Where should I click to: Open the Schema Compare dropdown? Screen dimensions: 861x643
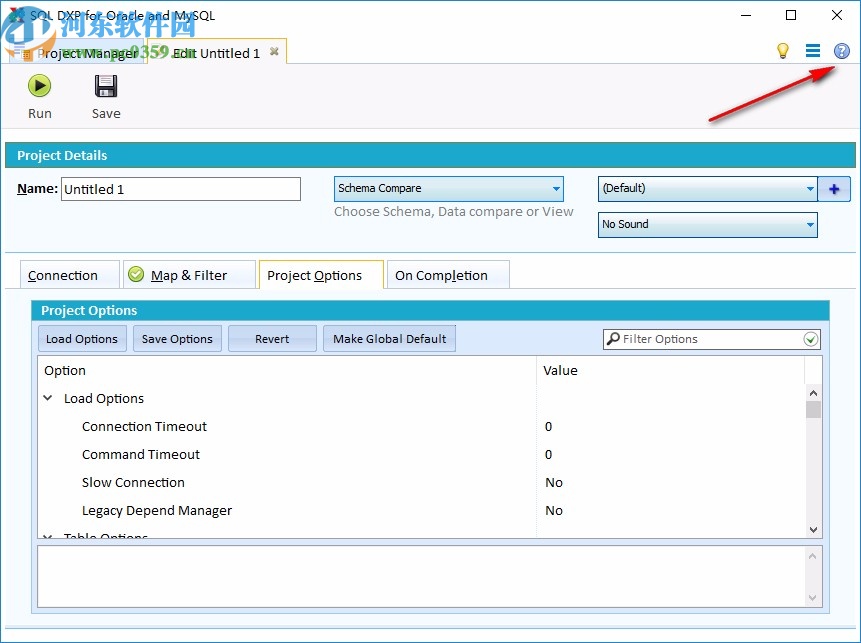pos(555,188)
